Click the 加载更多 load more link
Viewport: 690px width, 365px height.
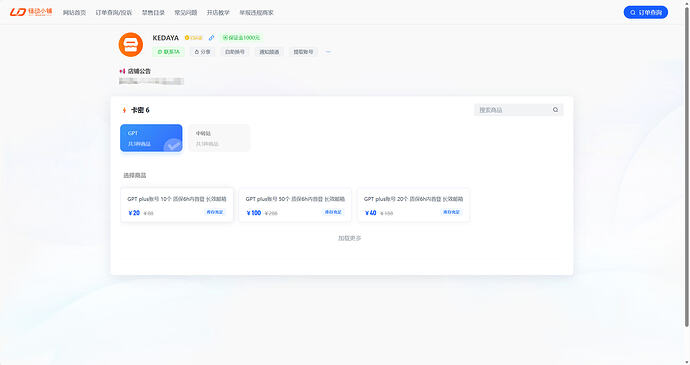(x=349, y=238)
